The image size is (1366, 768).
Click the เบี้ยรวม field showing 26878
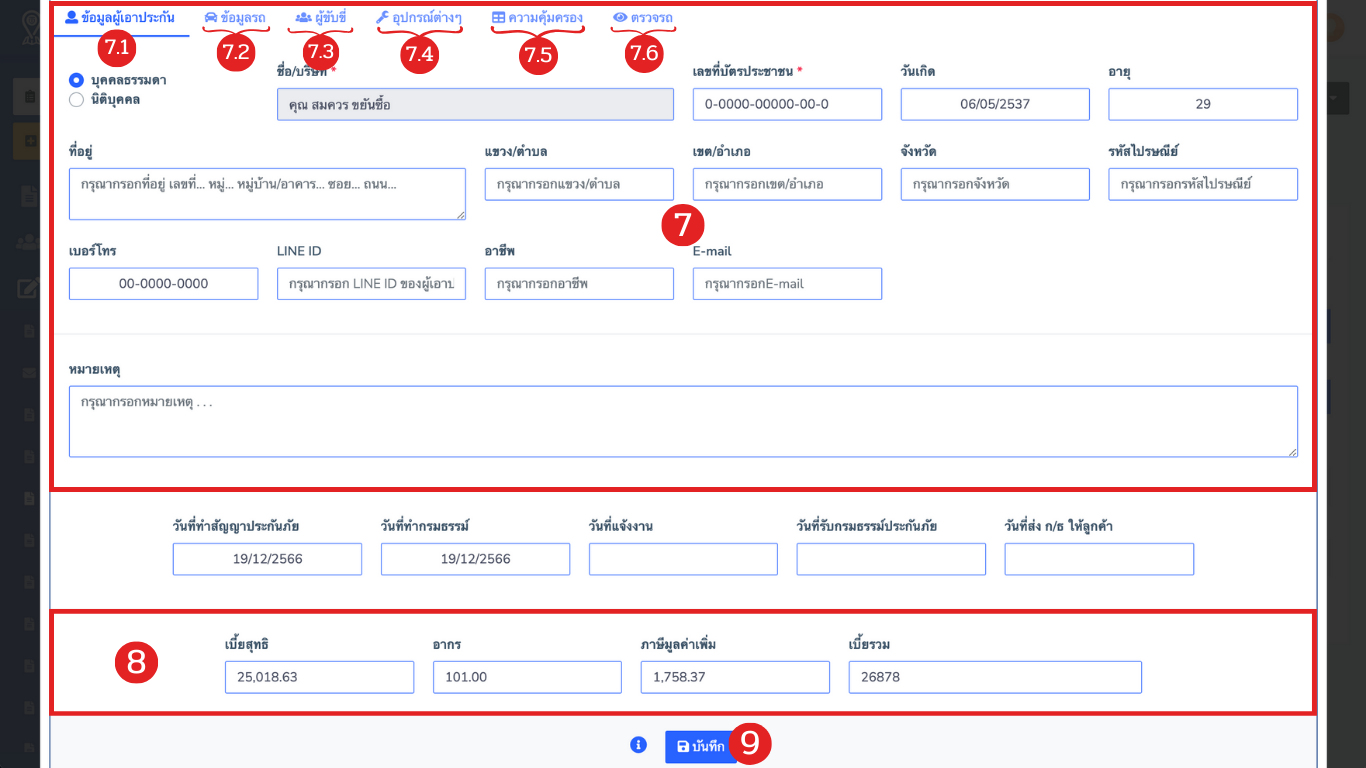coord(995,677)
